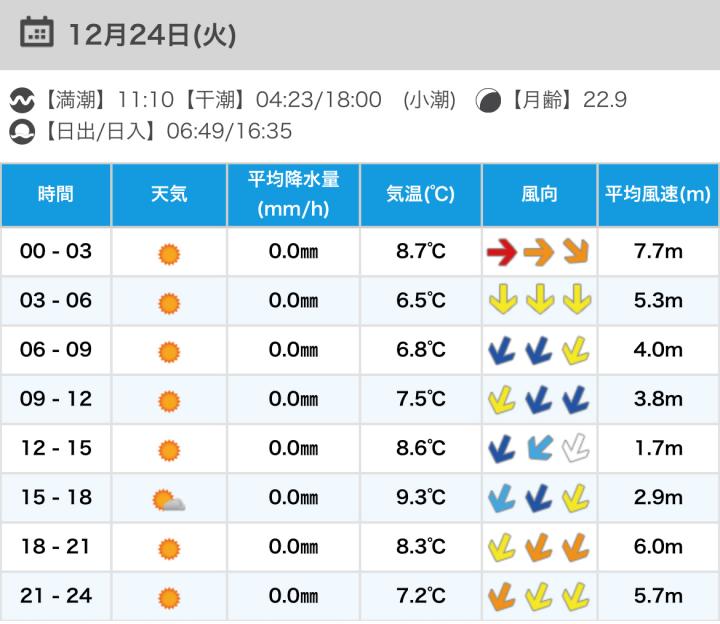Viewport: 720px width, 624px height.
Task: Click the moon age value 22.9
Action: [x=604, y=100]
